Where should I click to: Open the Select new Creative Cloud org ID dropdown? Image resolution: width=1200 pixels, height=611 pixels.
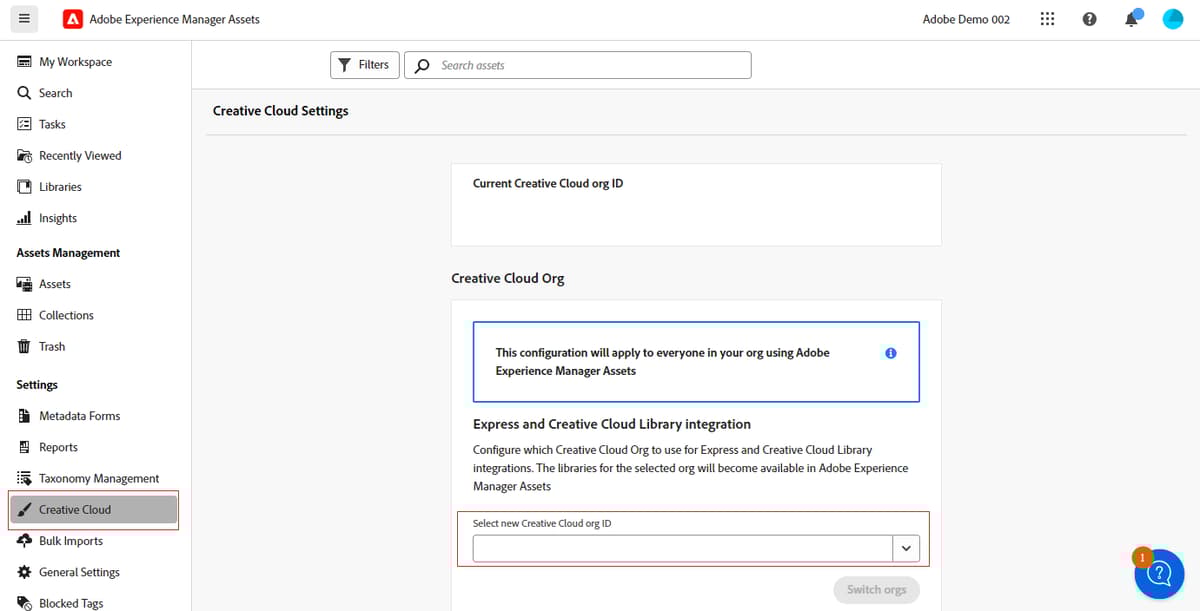click(x=906, y=548)
